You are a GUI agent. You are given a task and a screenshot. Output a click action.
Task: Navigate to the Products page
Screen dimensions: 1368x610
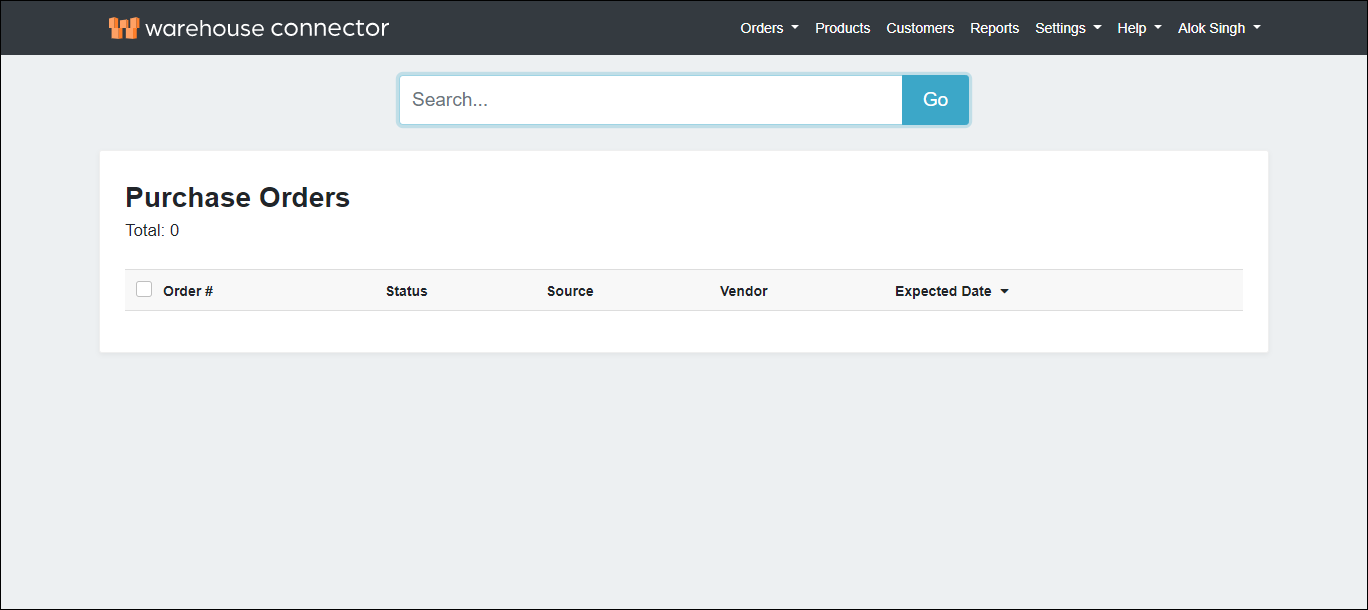click(x=842, y=28)
